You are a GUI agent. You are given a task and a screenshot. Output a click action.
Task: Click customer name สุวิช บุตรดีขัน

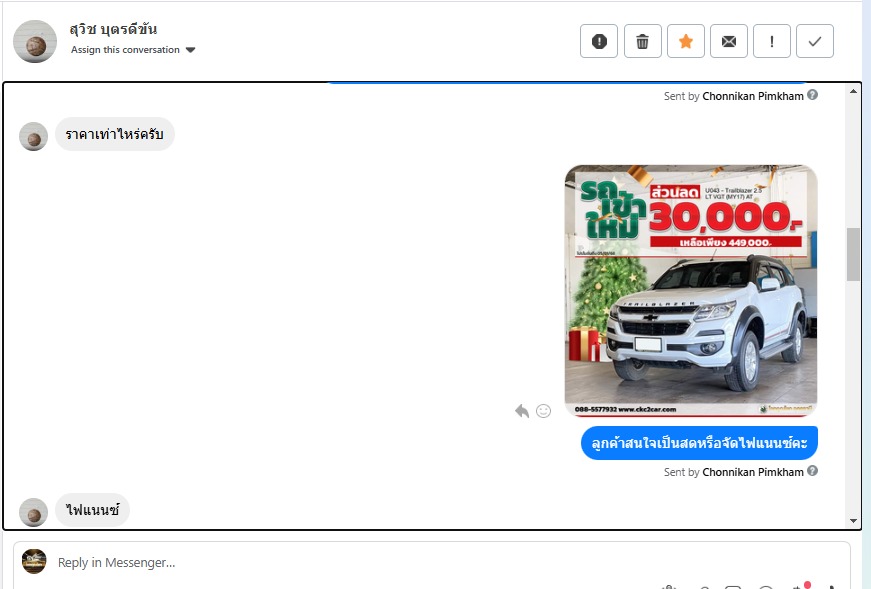pos(113,29)
